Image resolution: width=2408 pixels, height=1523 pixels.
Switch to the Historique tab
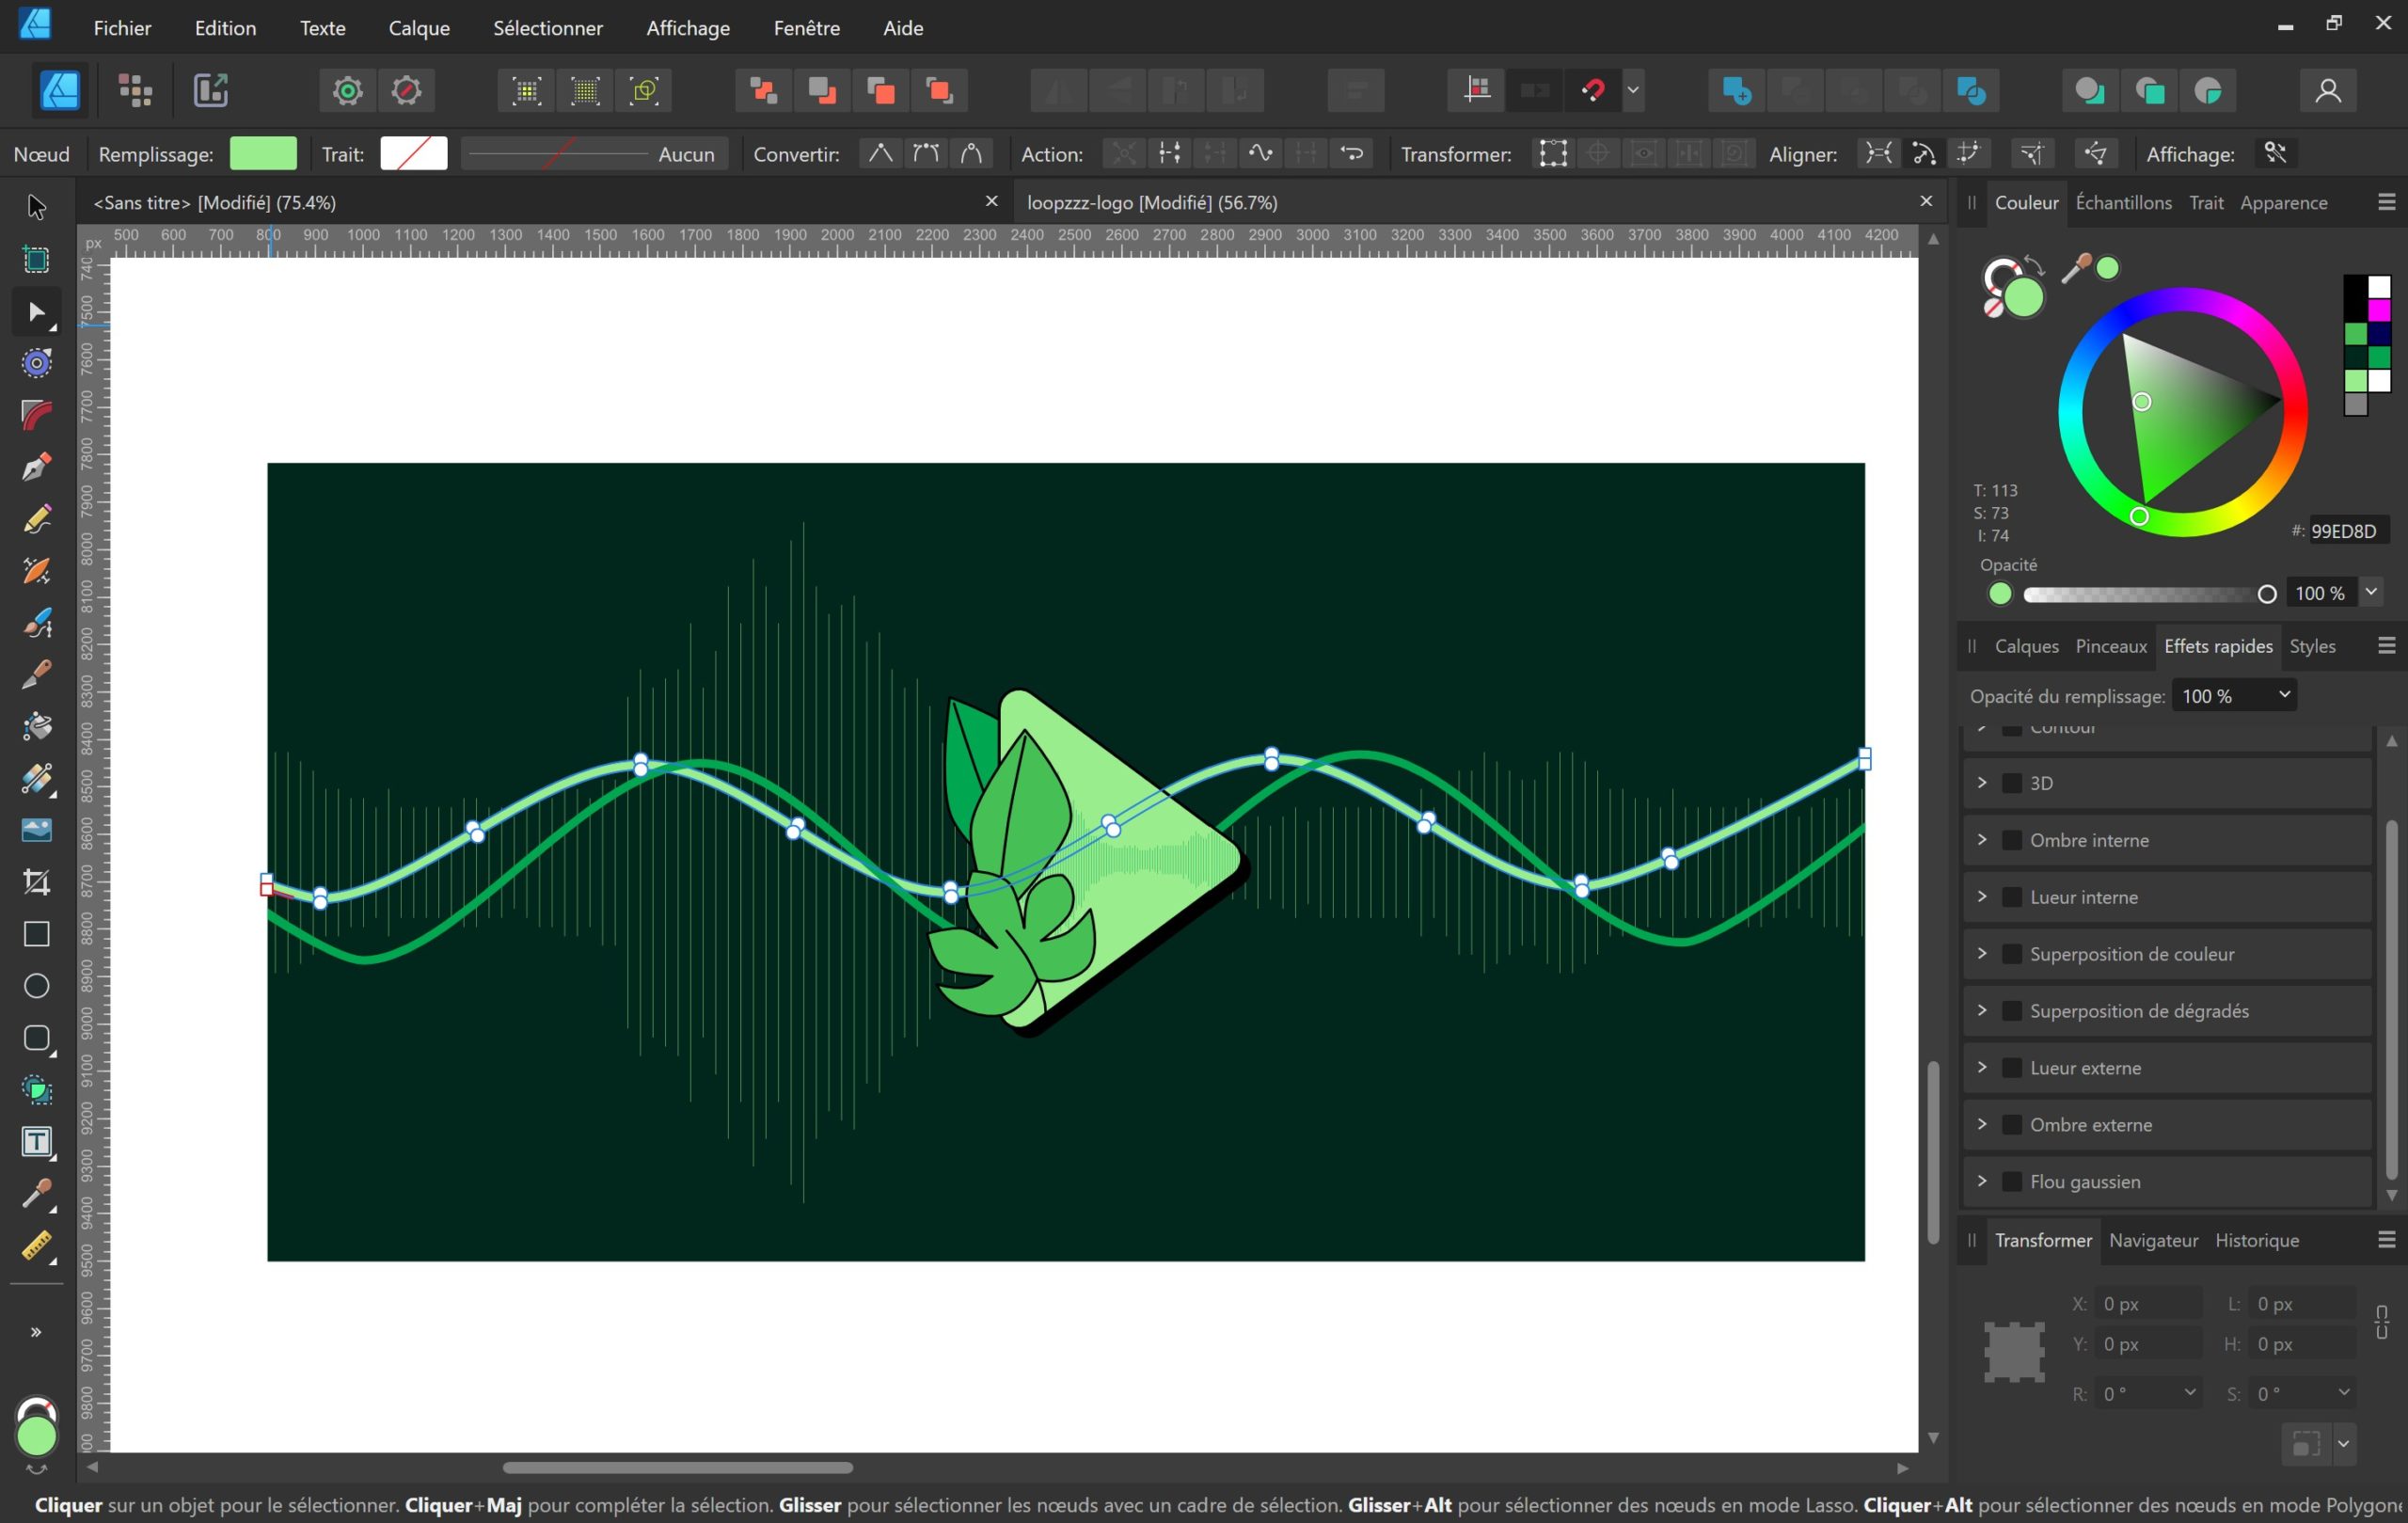pyautogui.click(x=2257, y=1240)
